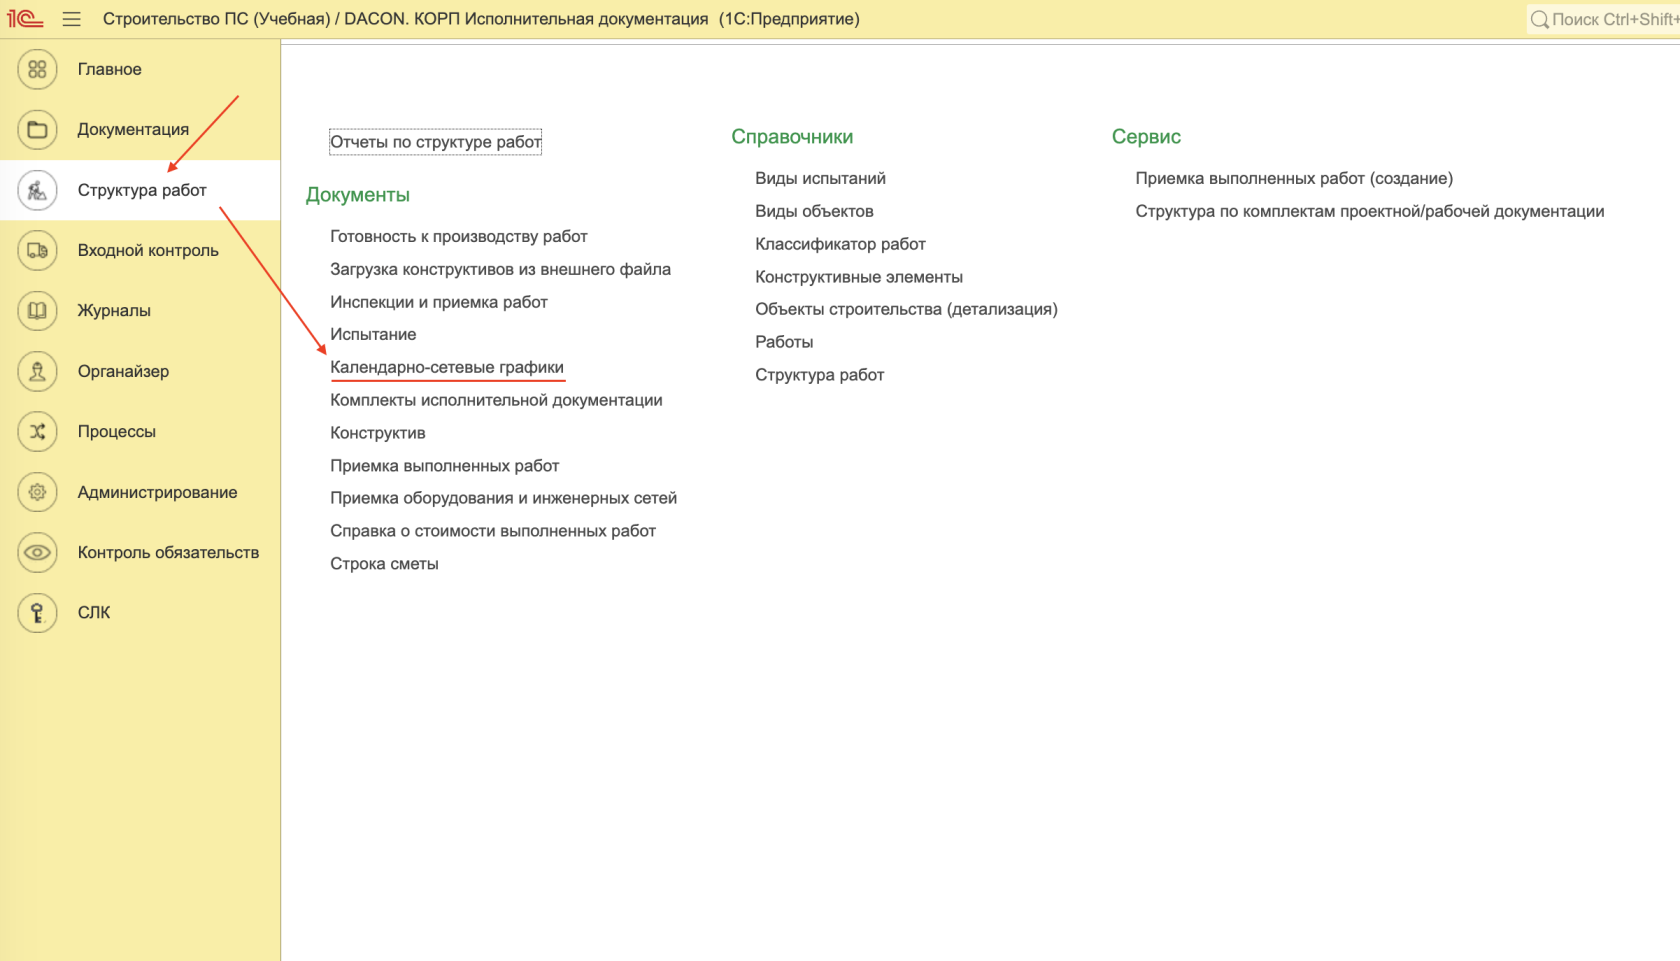The width and height of the screenshot is (1680, 961).
Task: Click the Справочники group heading
Action: (792, 137)
